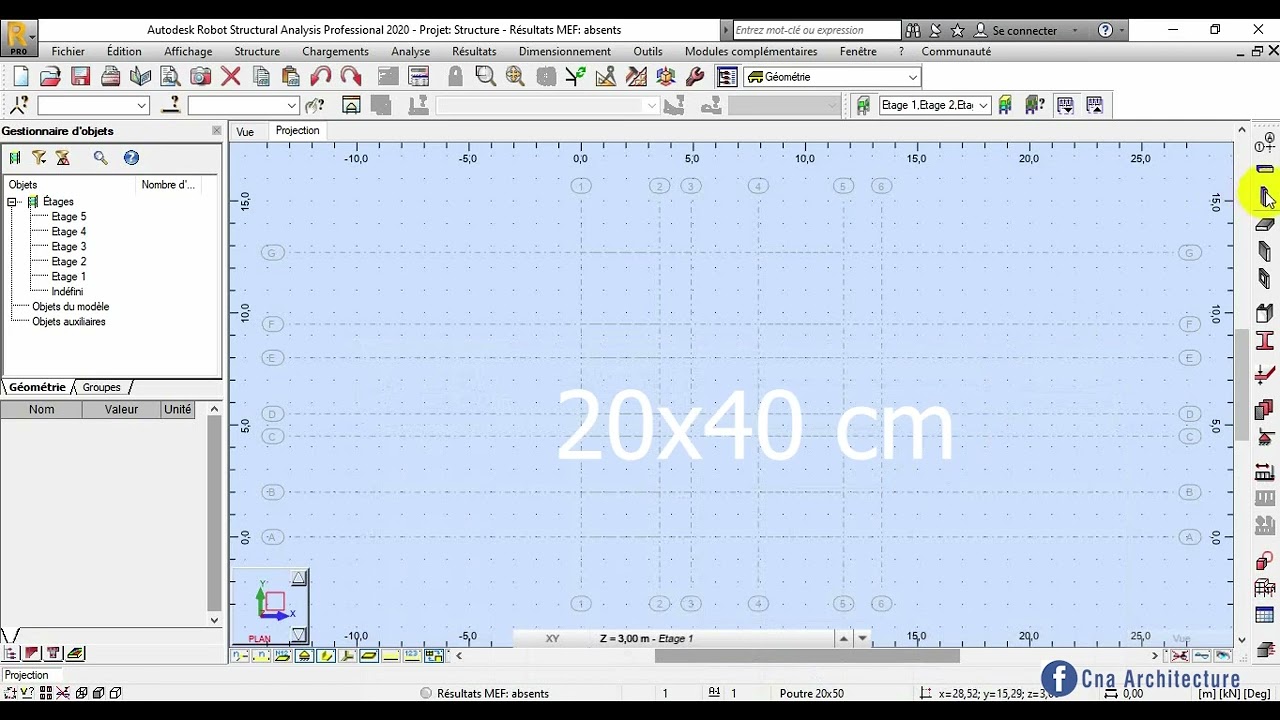This screenshot has height=720, width=1280.
Task: Click the red X delete icon
Action: [231, 77]
